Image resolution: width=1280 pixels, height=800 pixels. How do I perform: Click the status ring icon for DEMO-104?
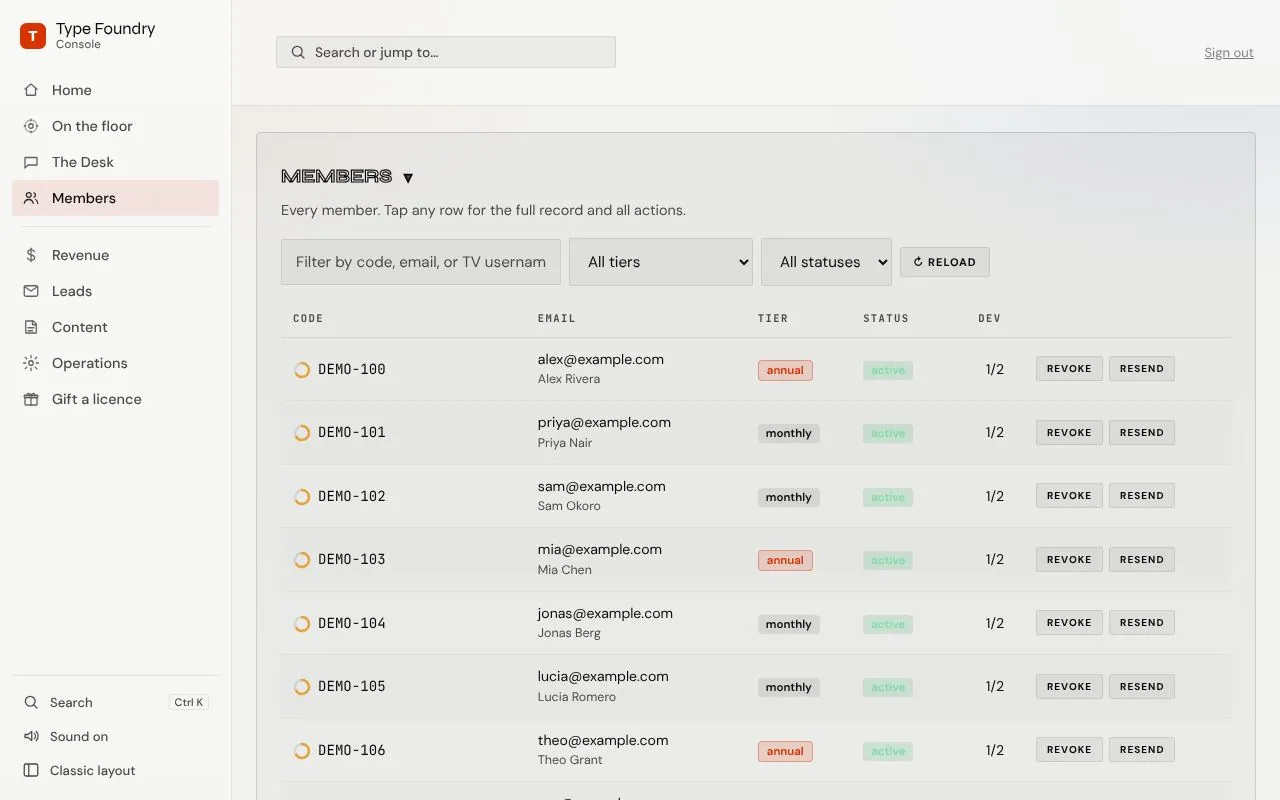(x=302, y=624)
